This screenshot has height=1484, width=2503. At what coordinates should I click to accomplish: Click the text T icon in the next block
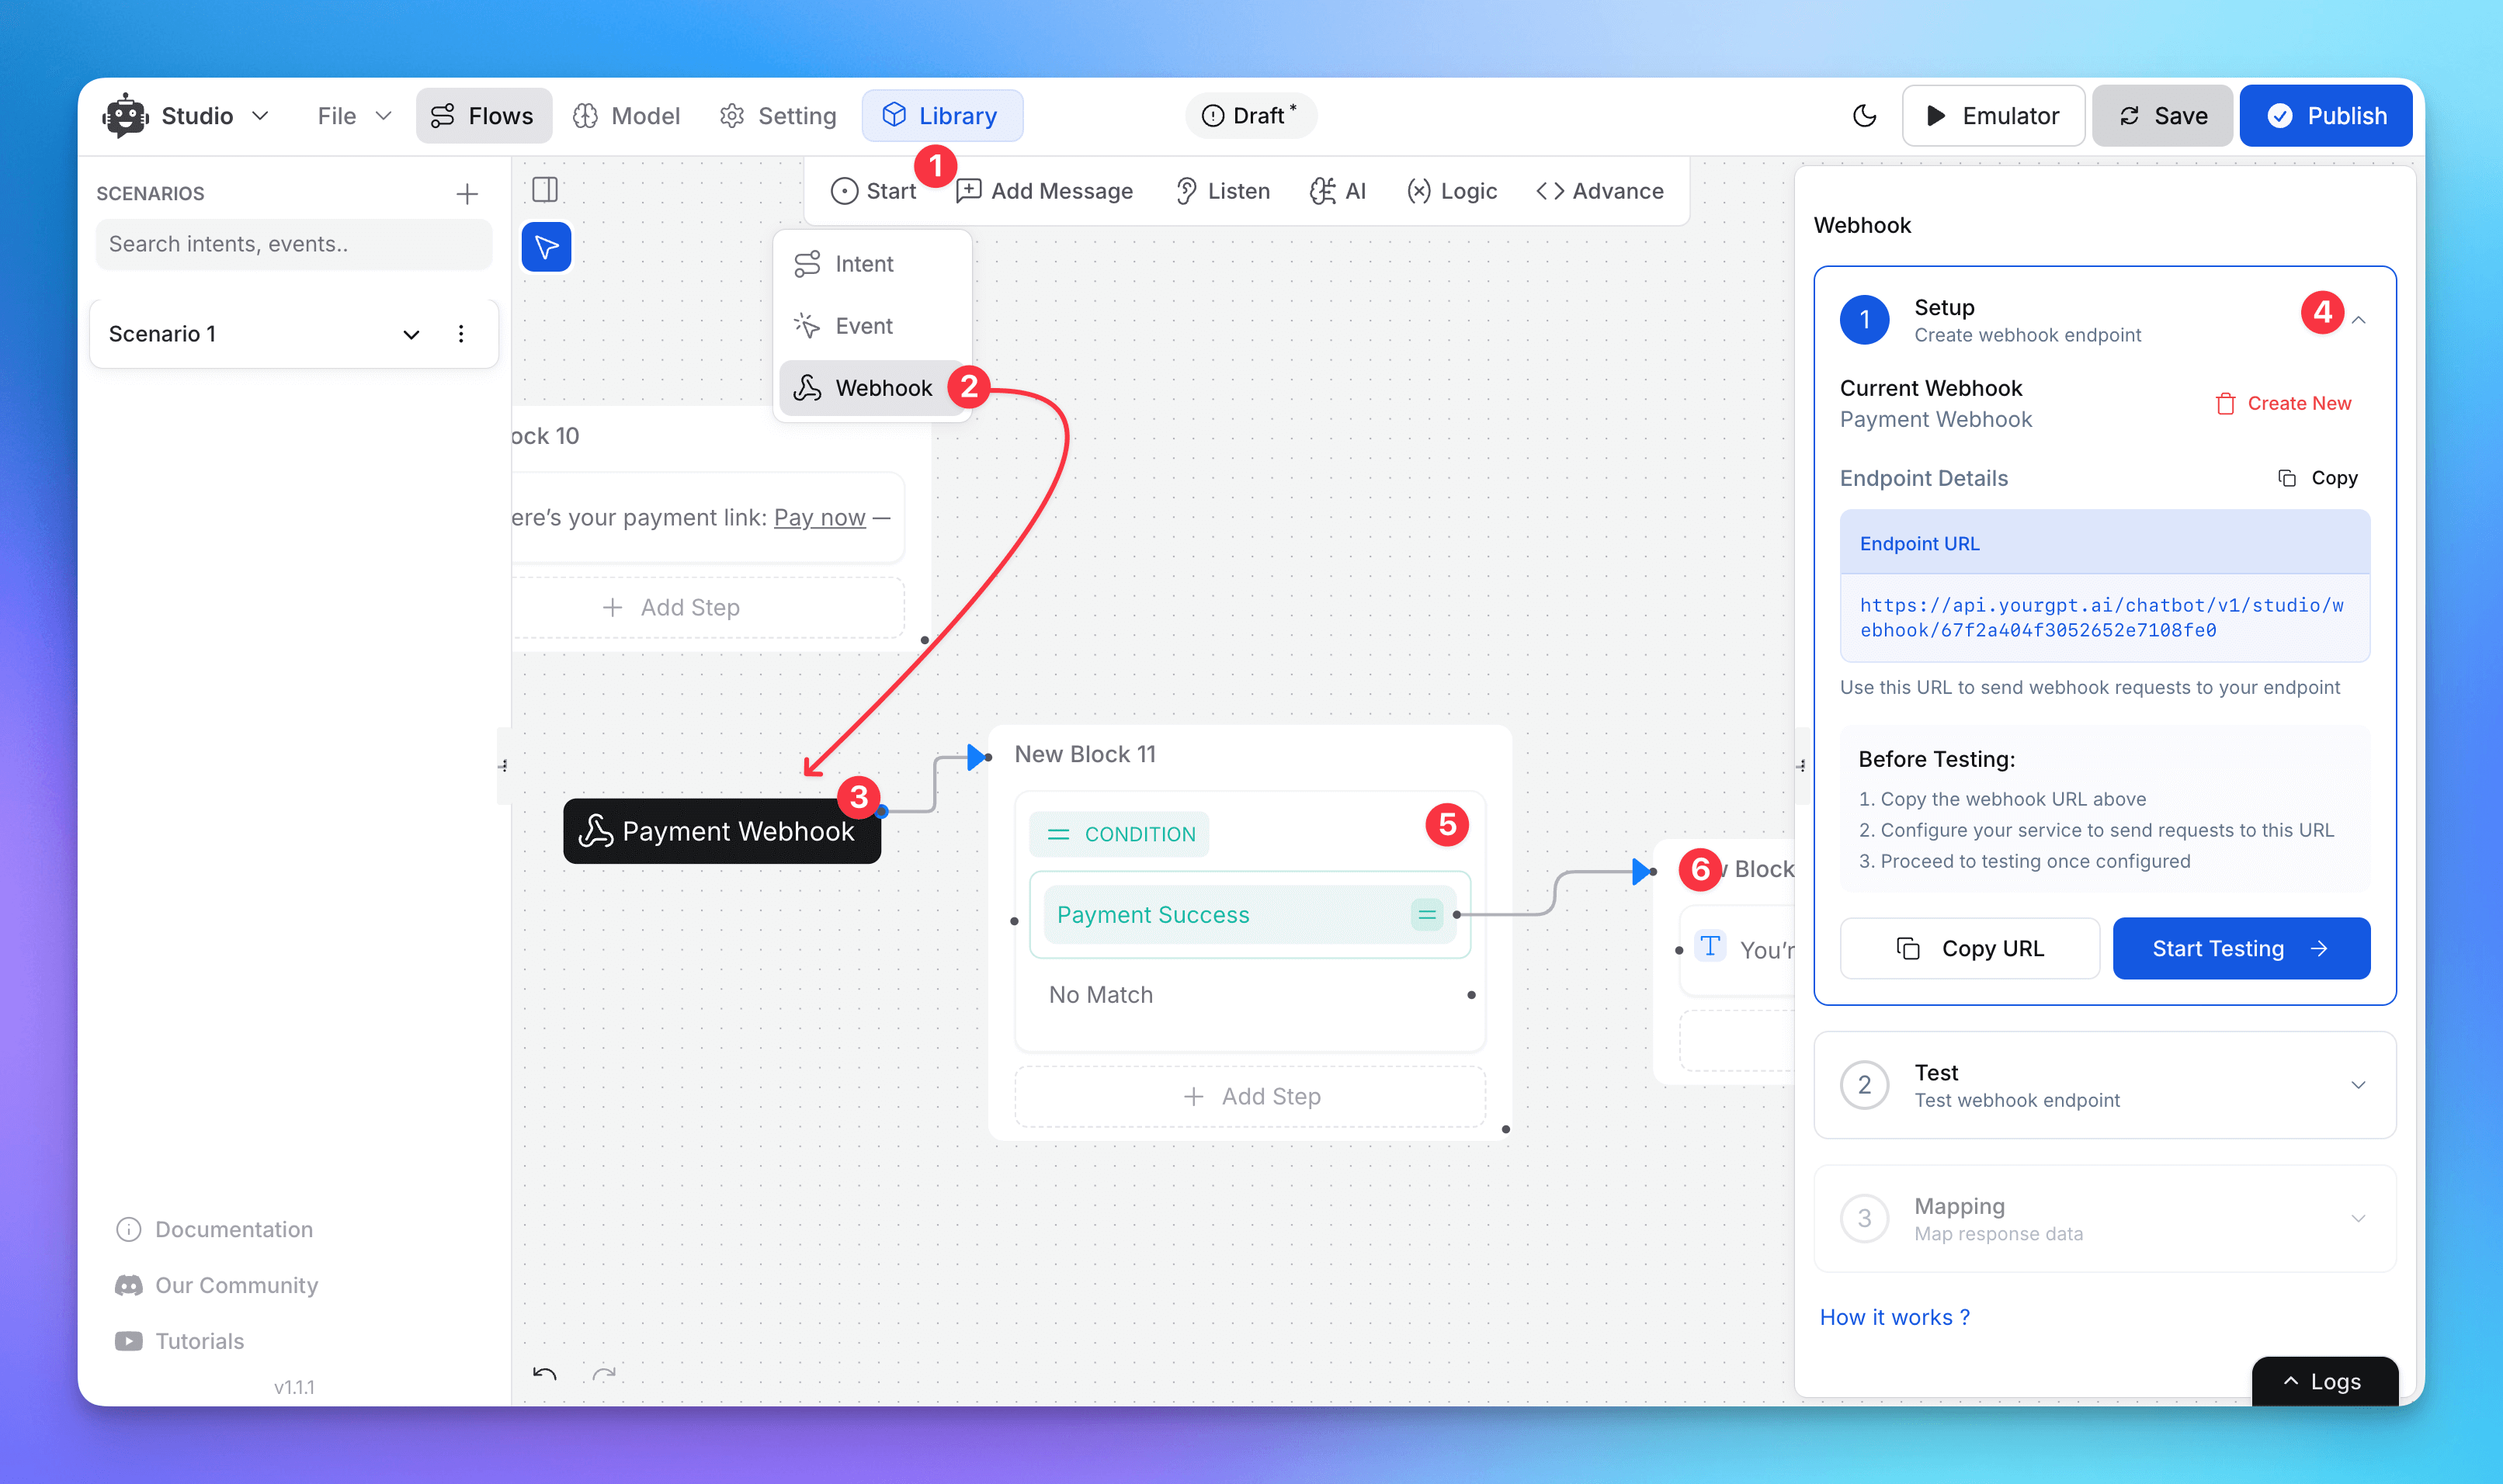click(1711, 946)
